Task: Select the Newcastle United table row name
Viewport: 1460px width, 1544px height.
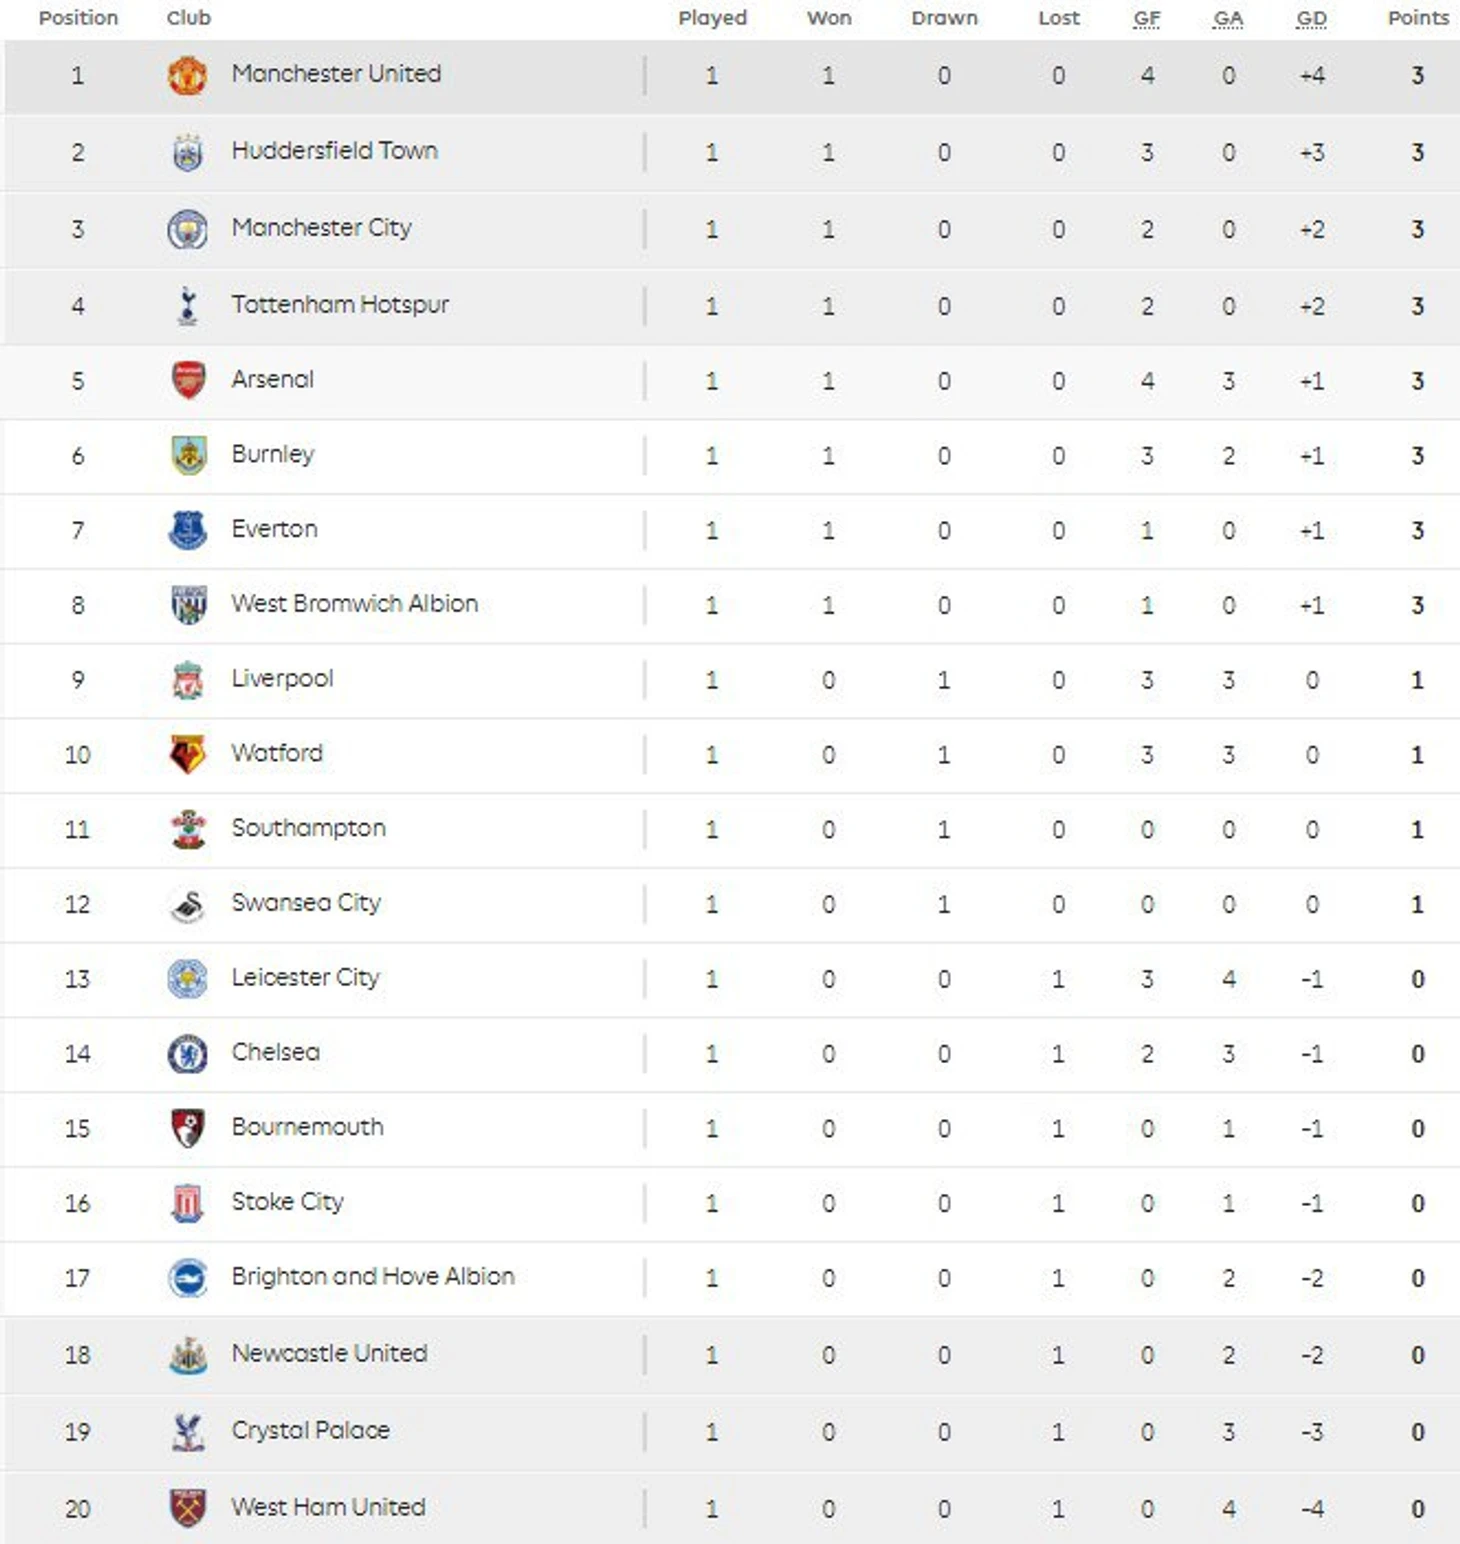Action: click(329, 1353)
